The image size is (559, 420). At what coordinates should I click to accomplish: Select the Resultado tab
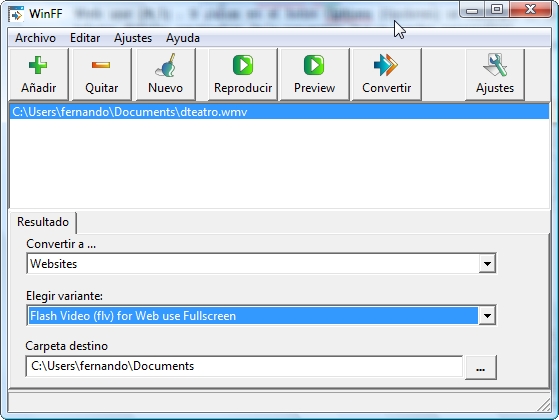tap(43, 222)
